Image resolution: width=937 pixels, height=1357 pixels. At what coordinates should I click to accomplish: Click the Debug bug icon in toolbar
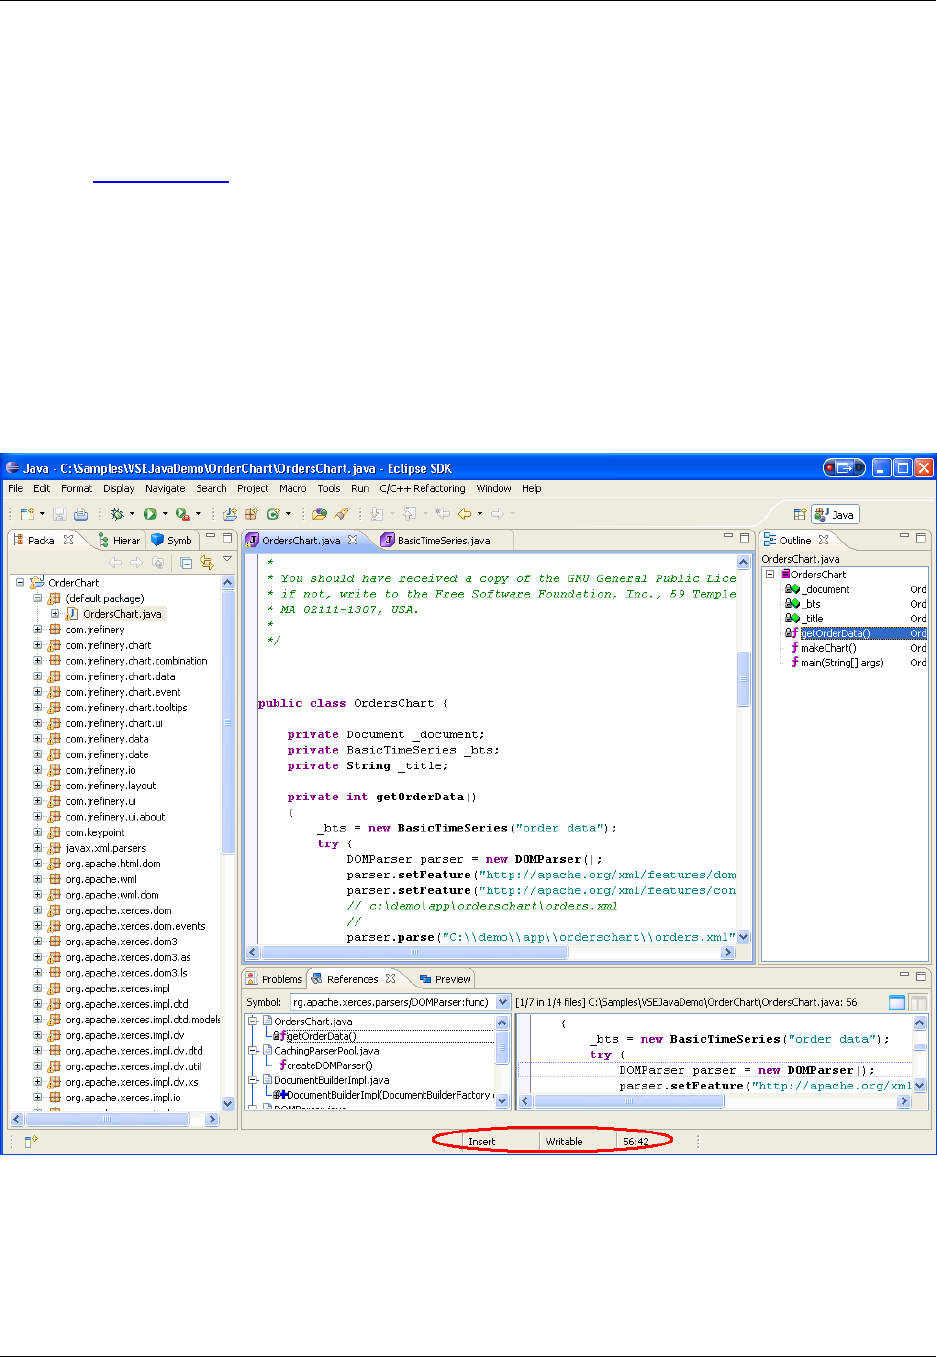coord(117,514)
